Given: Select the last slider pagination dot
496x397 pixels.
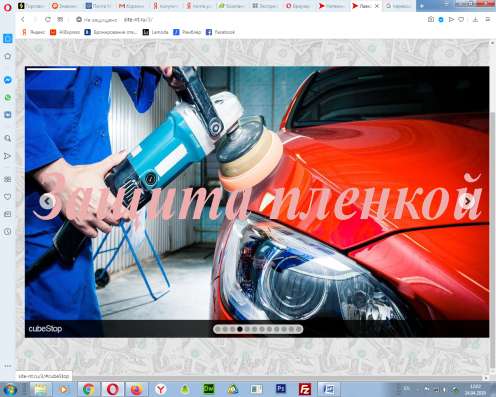Looking at the screenshot, I should [x=299, y=329].
